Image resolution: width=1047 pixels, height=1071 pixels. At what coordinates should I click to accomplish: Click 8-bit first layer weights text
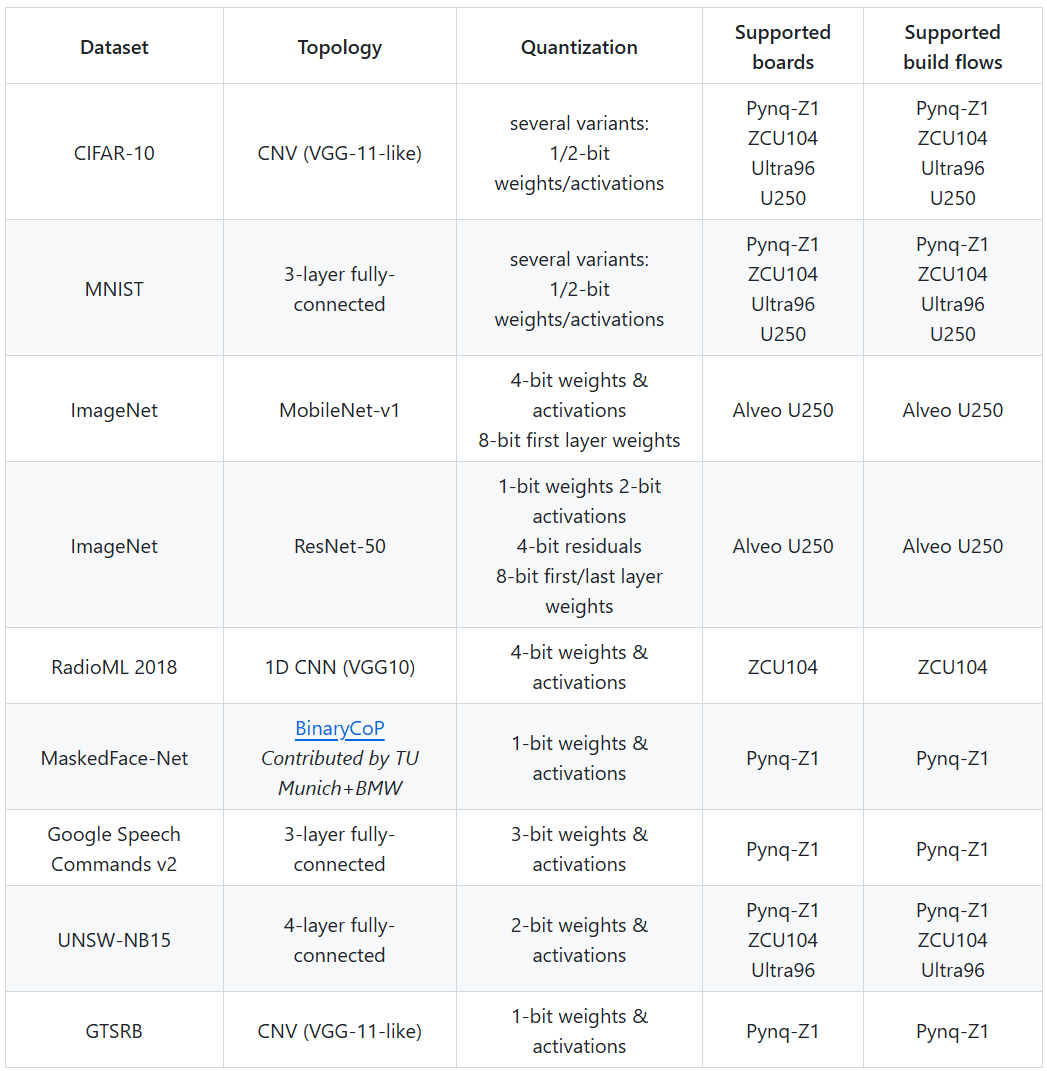point(579,440)
